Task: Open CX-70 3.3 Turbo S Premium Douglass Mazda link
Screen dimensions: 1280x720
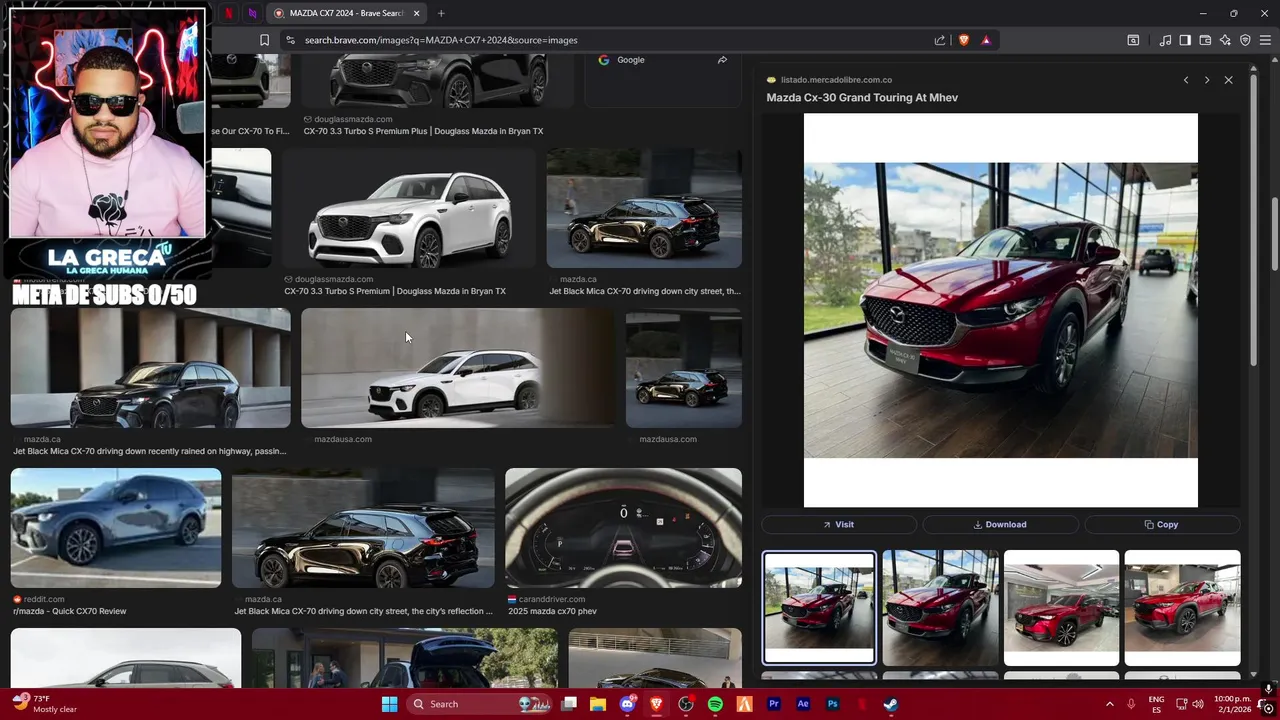Action: tap(395, 291)
